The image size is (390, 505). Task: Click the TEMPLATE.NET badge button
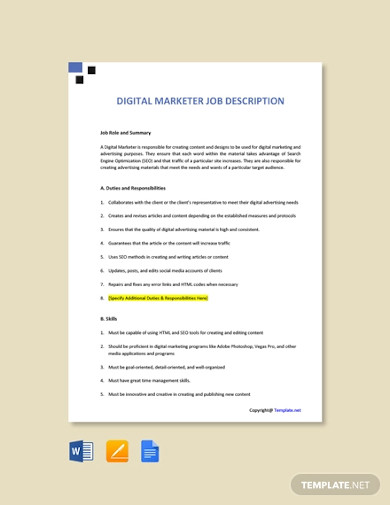[x=335, y=485]
